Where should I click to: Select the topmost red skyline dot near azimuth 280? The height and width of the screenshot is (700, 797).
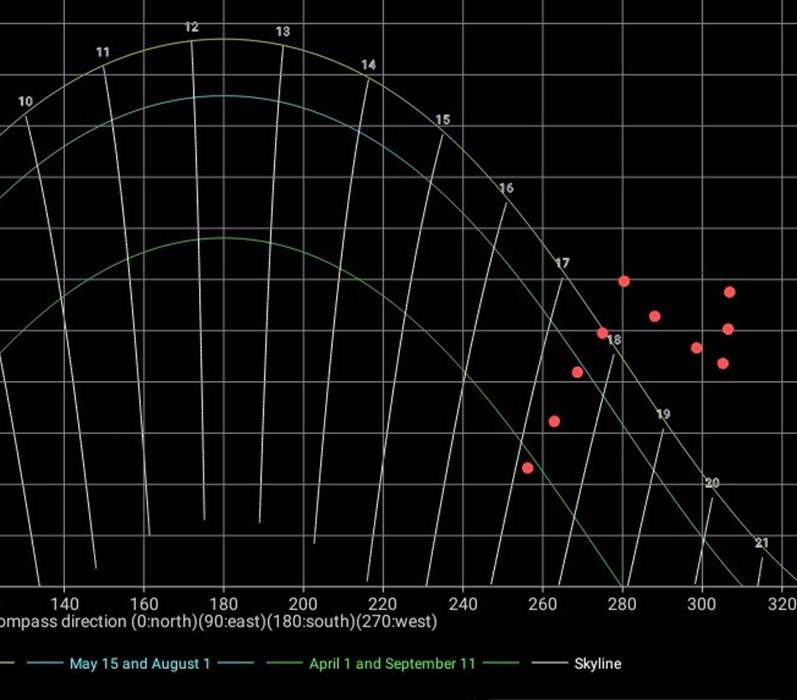click(x=624, y=281)
